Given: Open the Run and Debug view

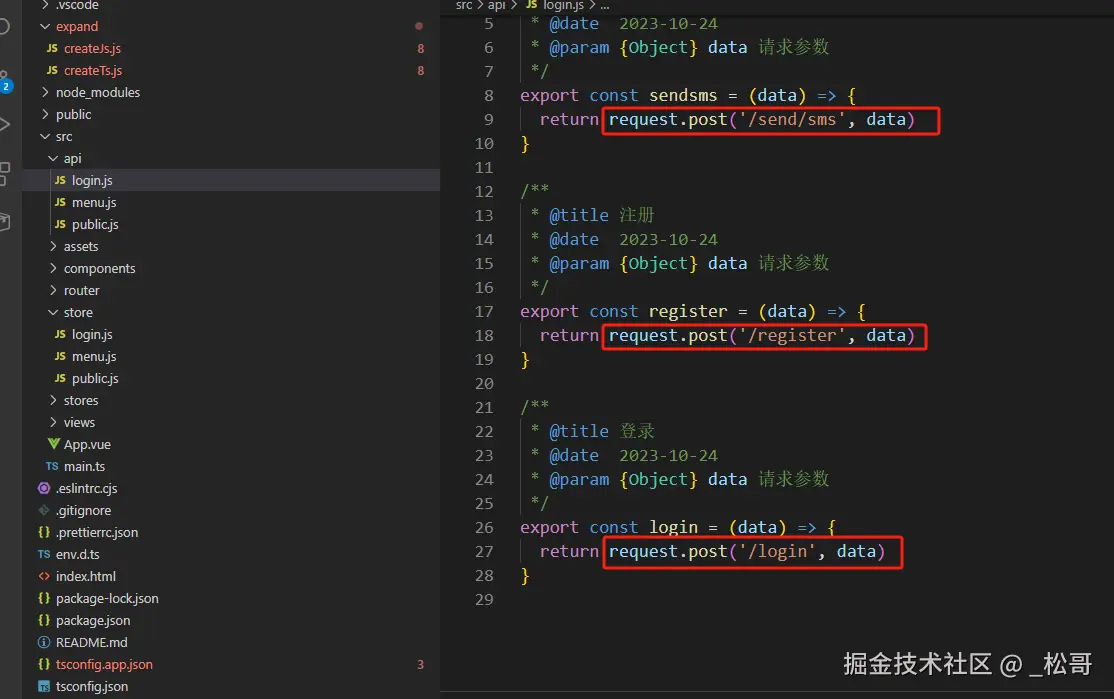Looking at the screenshot, I should click(x=5, y=125).
